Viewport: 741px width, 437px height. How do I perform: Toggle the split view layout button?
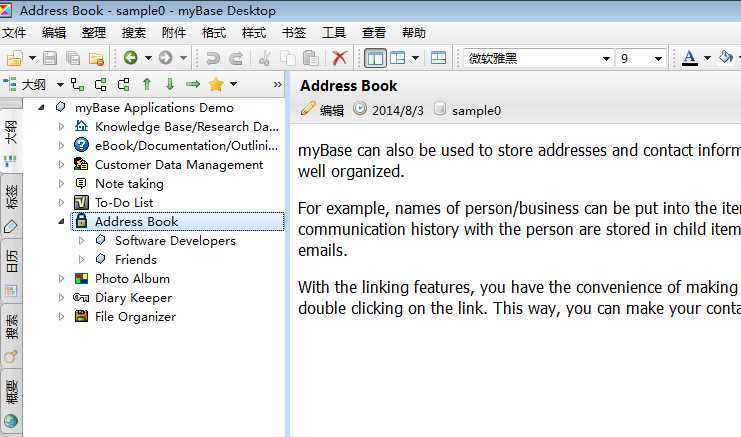pyautogui.click(x=438, y=58)
